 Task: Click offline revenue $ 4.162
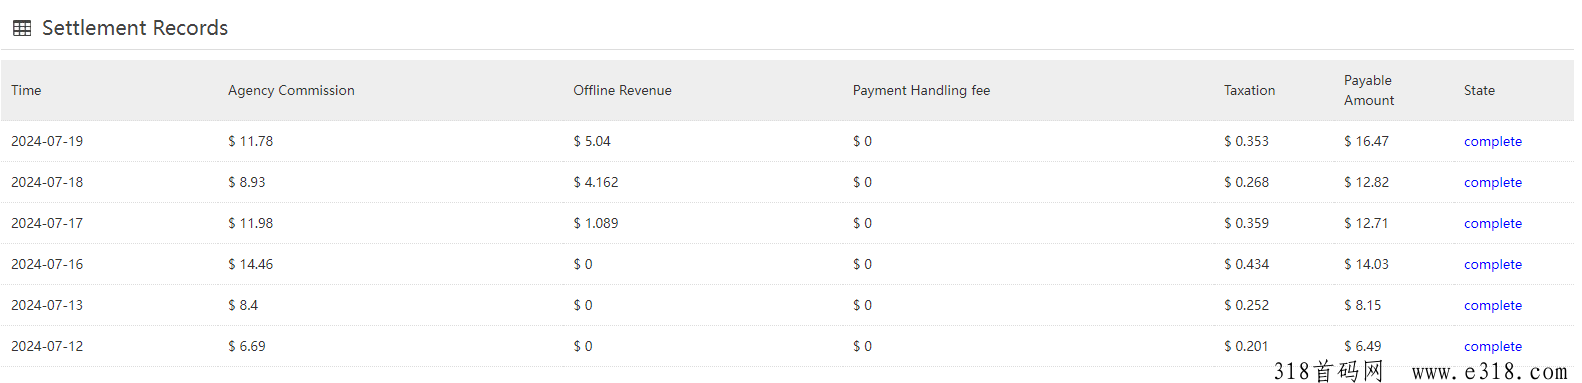[x=596, y=182]
